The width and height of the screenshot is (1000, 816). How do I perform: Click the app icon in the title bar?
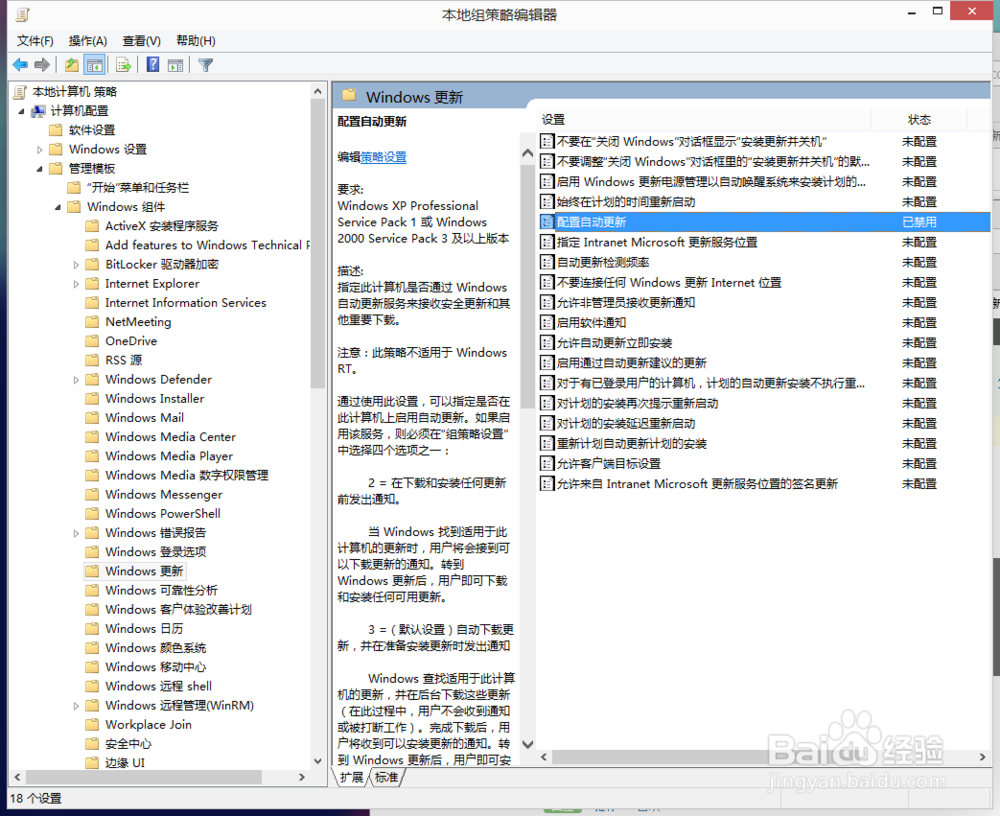(x=22, y=14)
